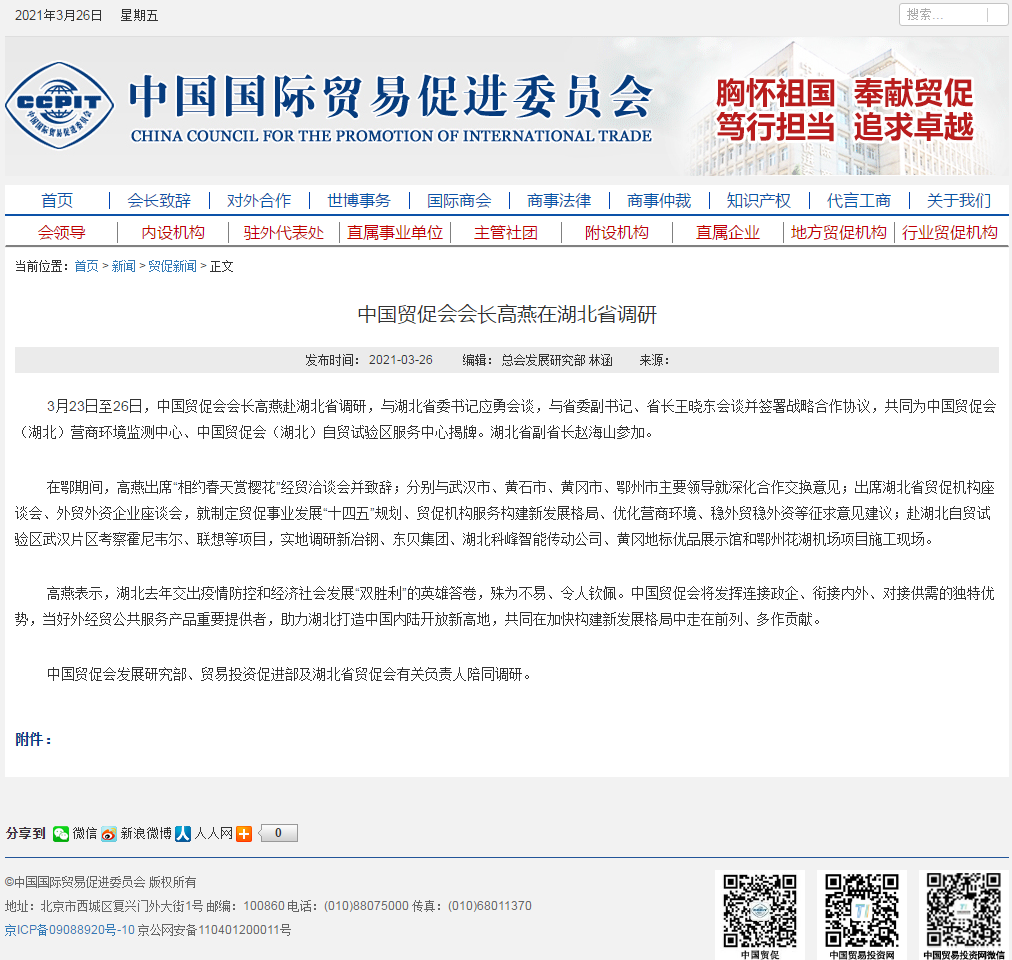Click the 中国贸易投资网 QR code

(861, 909)
